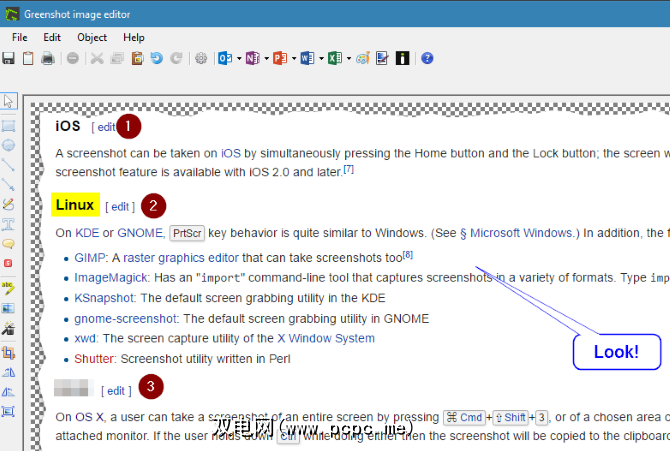Paste element using the brown clipboard icon
670x451 pixels.
[137, 58]
